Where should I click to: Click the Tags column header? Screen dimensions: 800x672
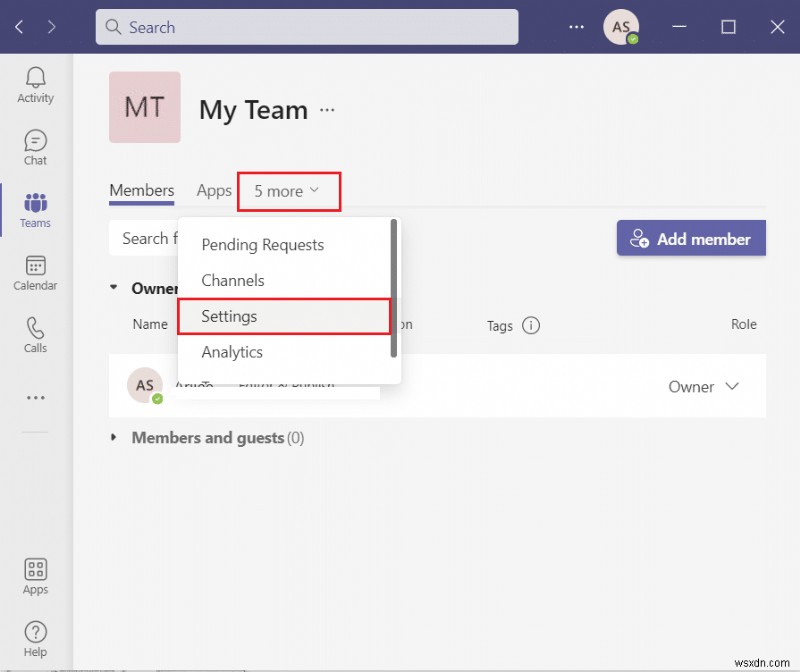pos(499,326)
